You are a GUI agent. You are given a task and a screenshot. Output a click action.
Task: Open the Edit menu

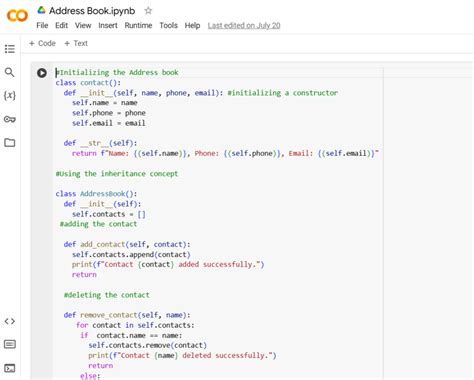(61, 25)
